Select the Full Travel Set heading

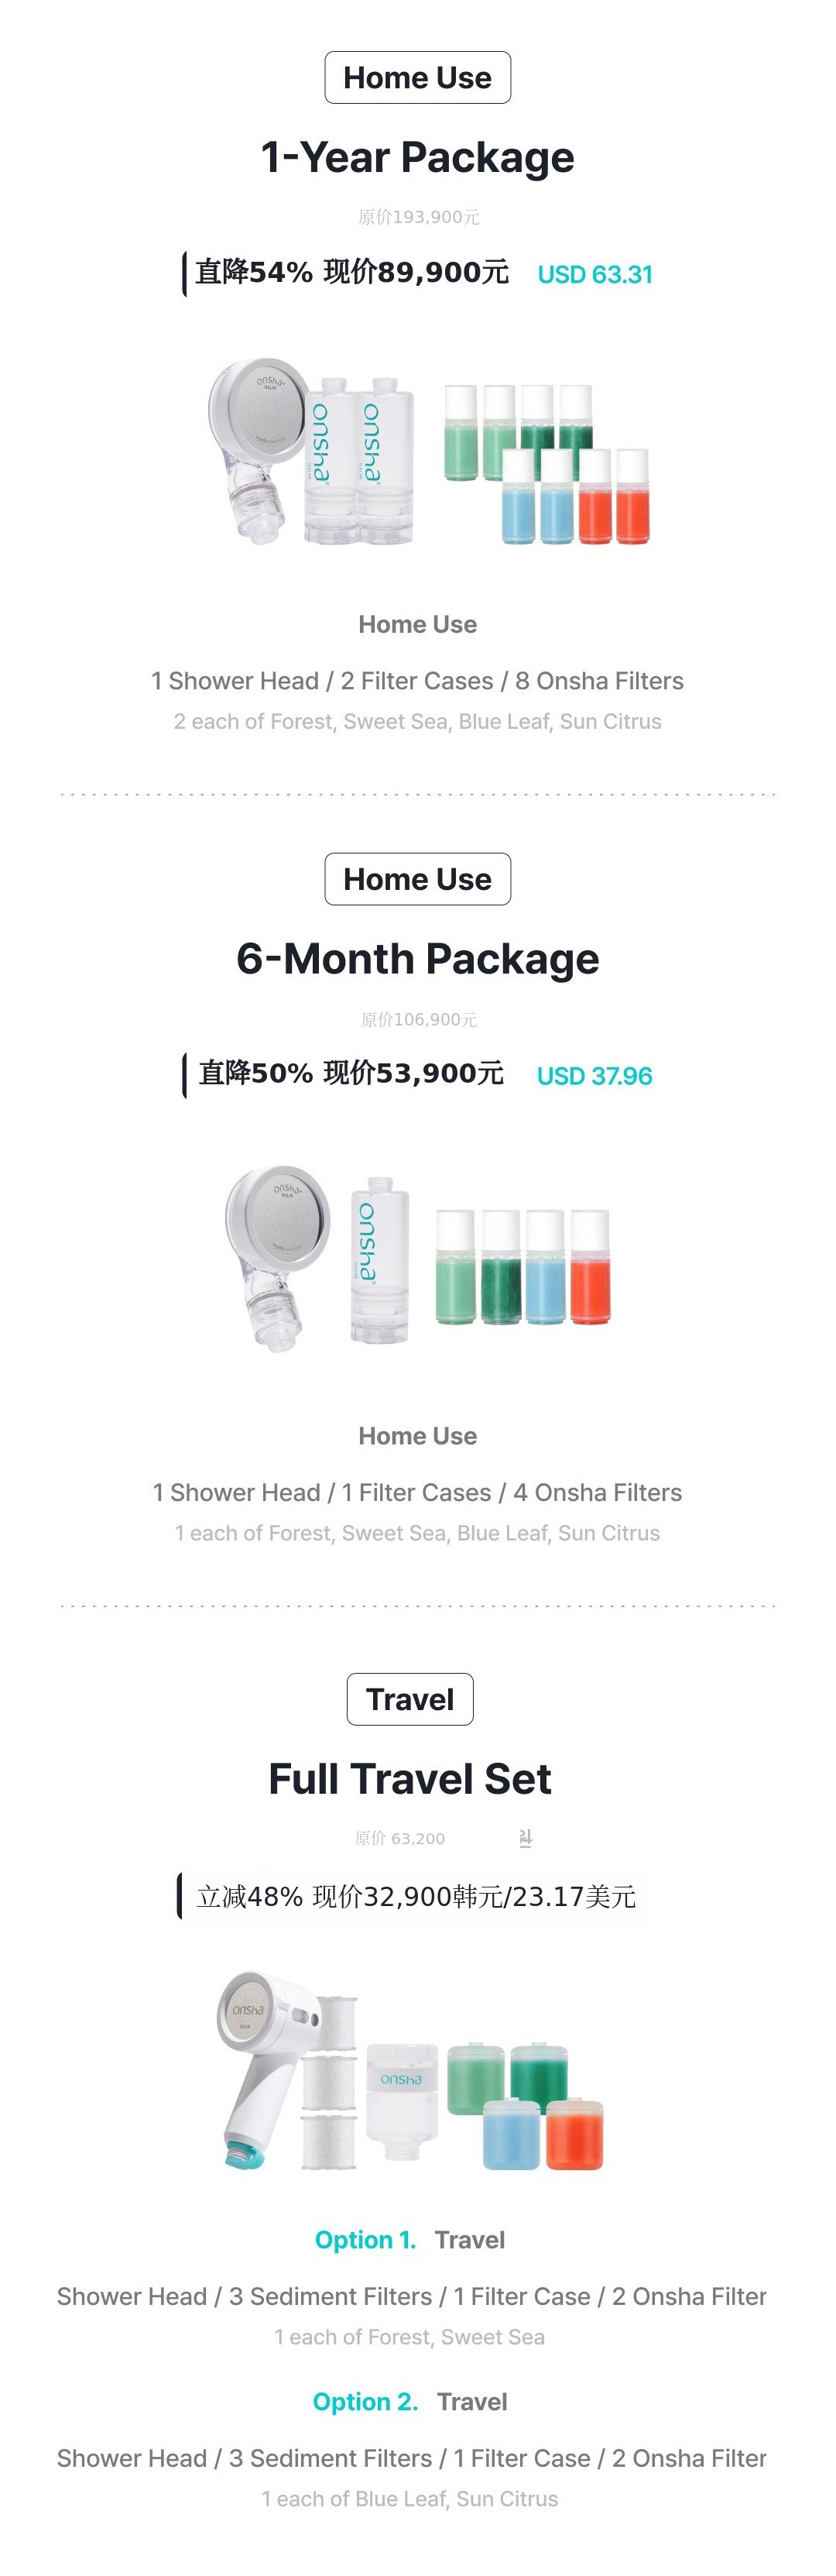coord(409,1778)
